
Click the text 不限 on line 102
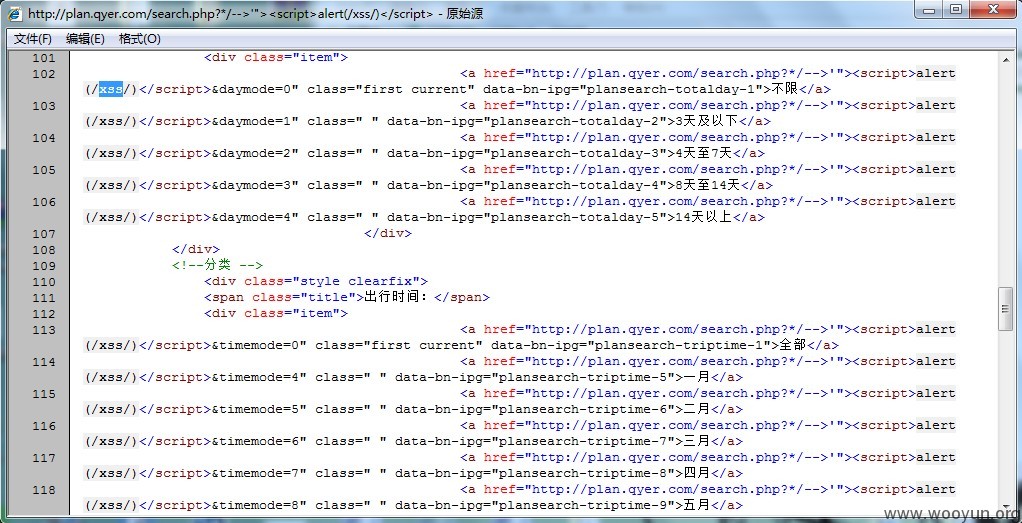784,89
